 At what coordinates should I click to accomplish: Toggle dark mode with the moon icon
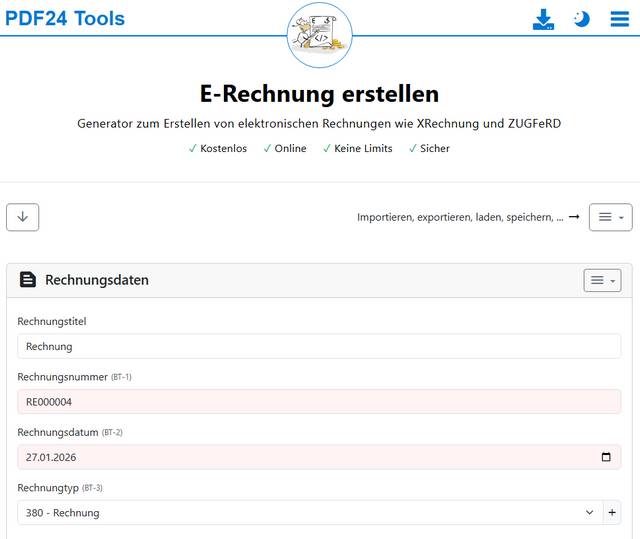(x=581, y=19)
